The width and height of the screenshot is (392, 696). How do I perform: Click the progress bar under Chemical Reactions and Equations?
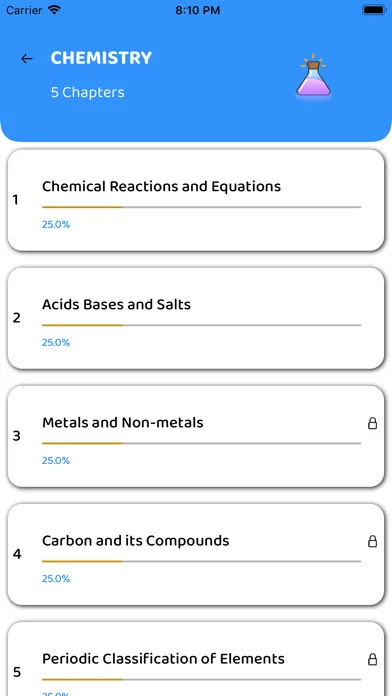[202, 207]
